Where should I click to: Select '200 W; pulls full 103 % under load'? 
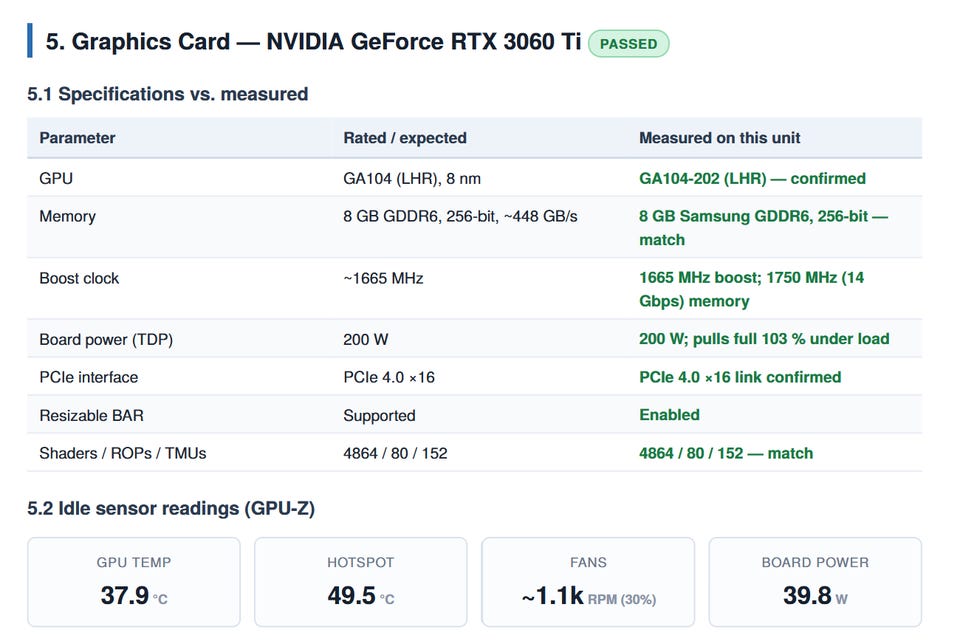(764, 339)
